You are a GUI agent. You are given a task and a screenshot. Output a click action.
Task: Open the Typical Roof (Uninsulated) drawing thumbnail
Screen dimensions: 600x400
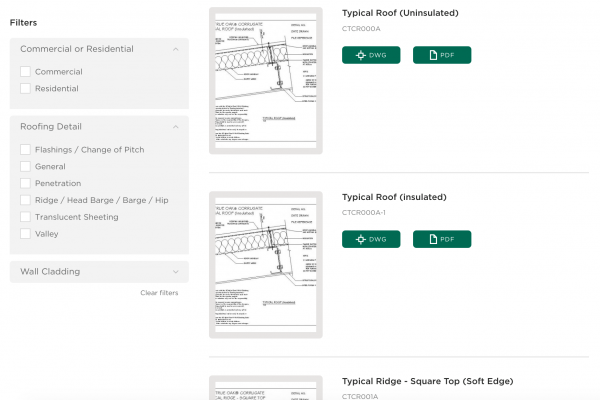266,81
